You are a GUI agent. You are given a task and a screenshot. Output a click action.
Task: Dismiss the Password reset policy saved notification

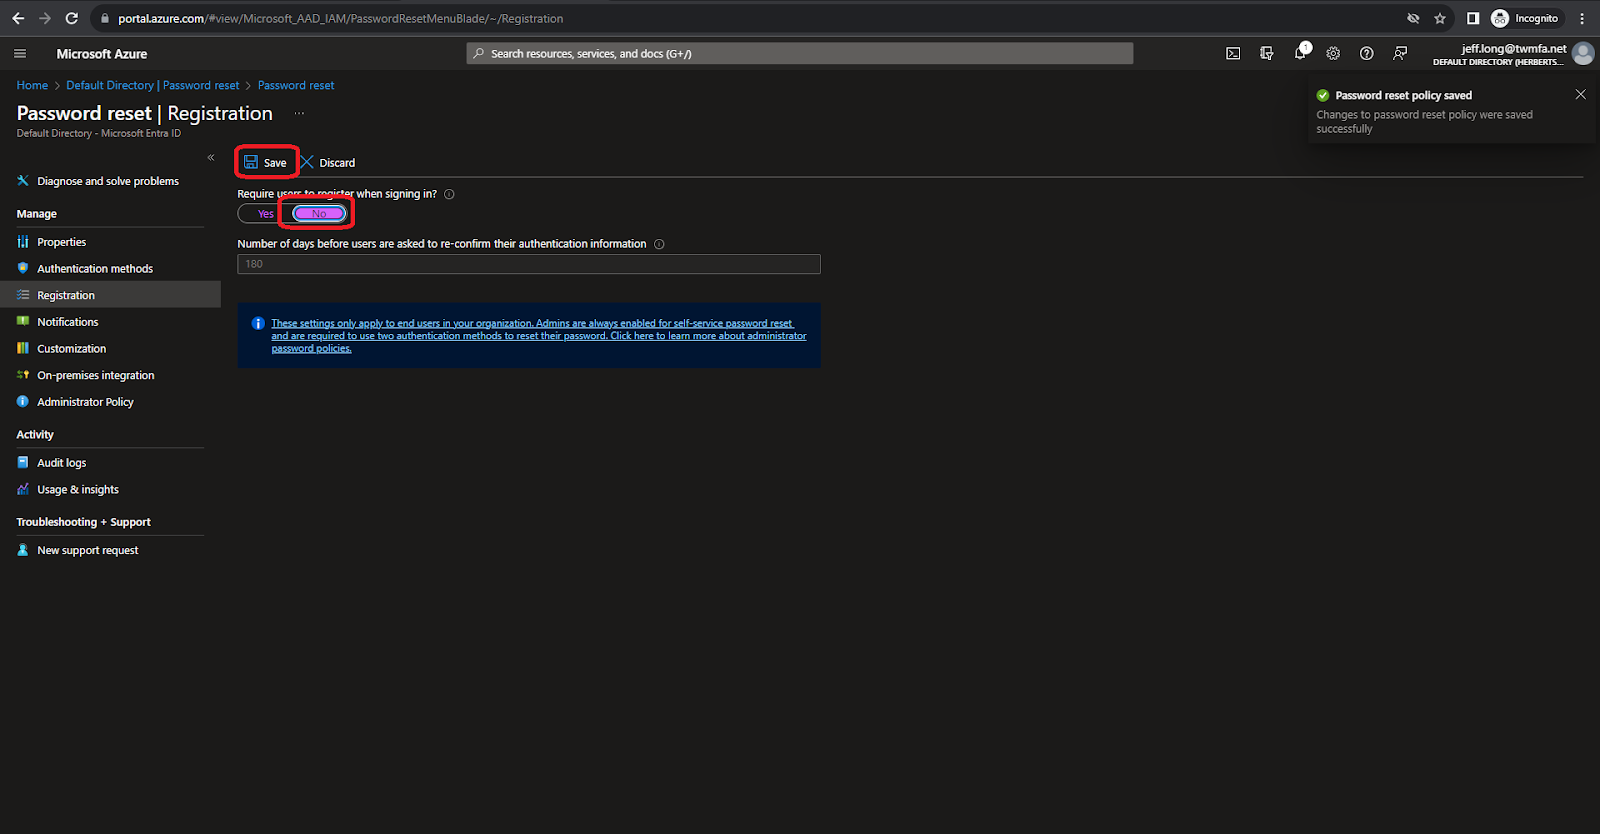pos(1581,94)
